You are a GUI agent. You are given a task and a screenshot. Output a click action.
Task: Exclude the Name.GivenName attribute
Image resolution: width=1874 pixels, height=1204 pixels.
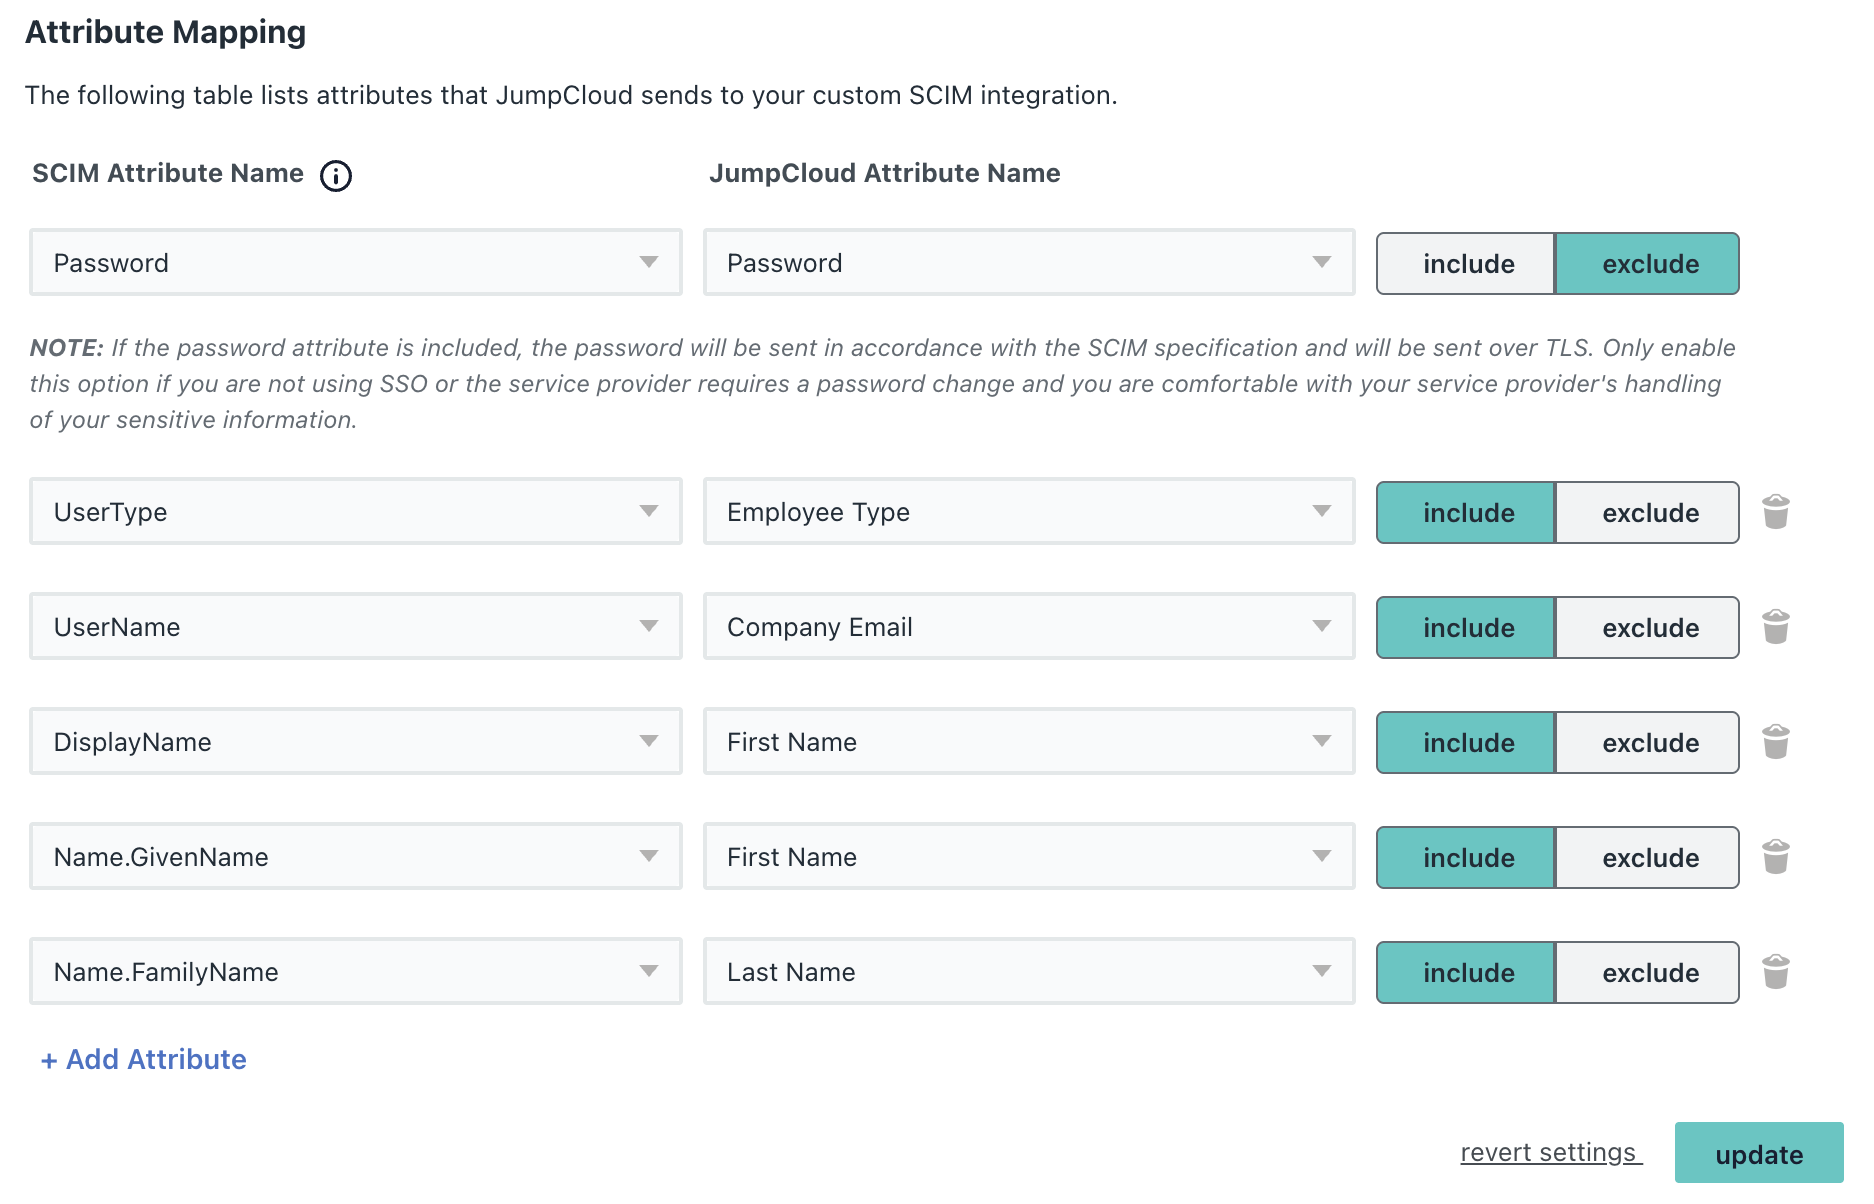pyautogui.click(x=1648, y=858)
